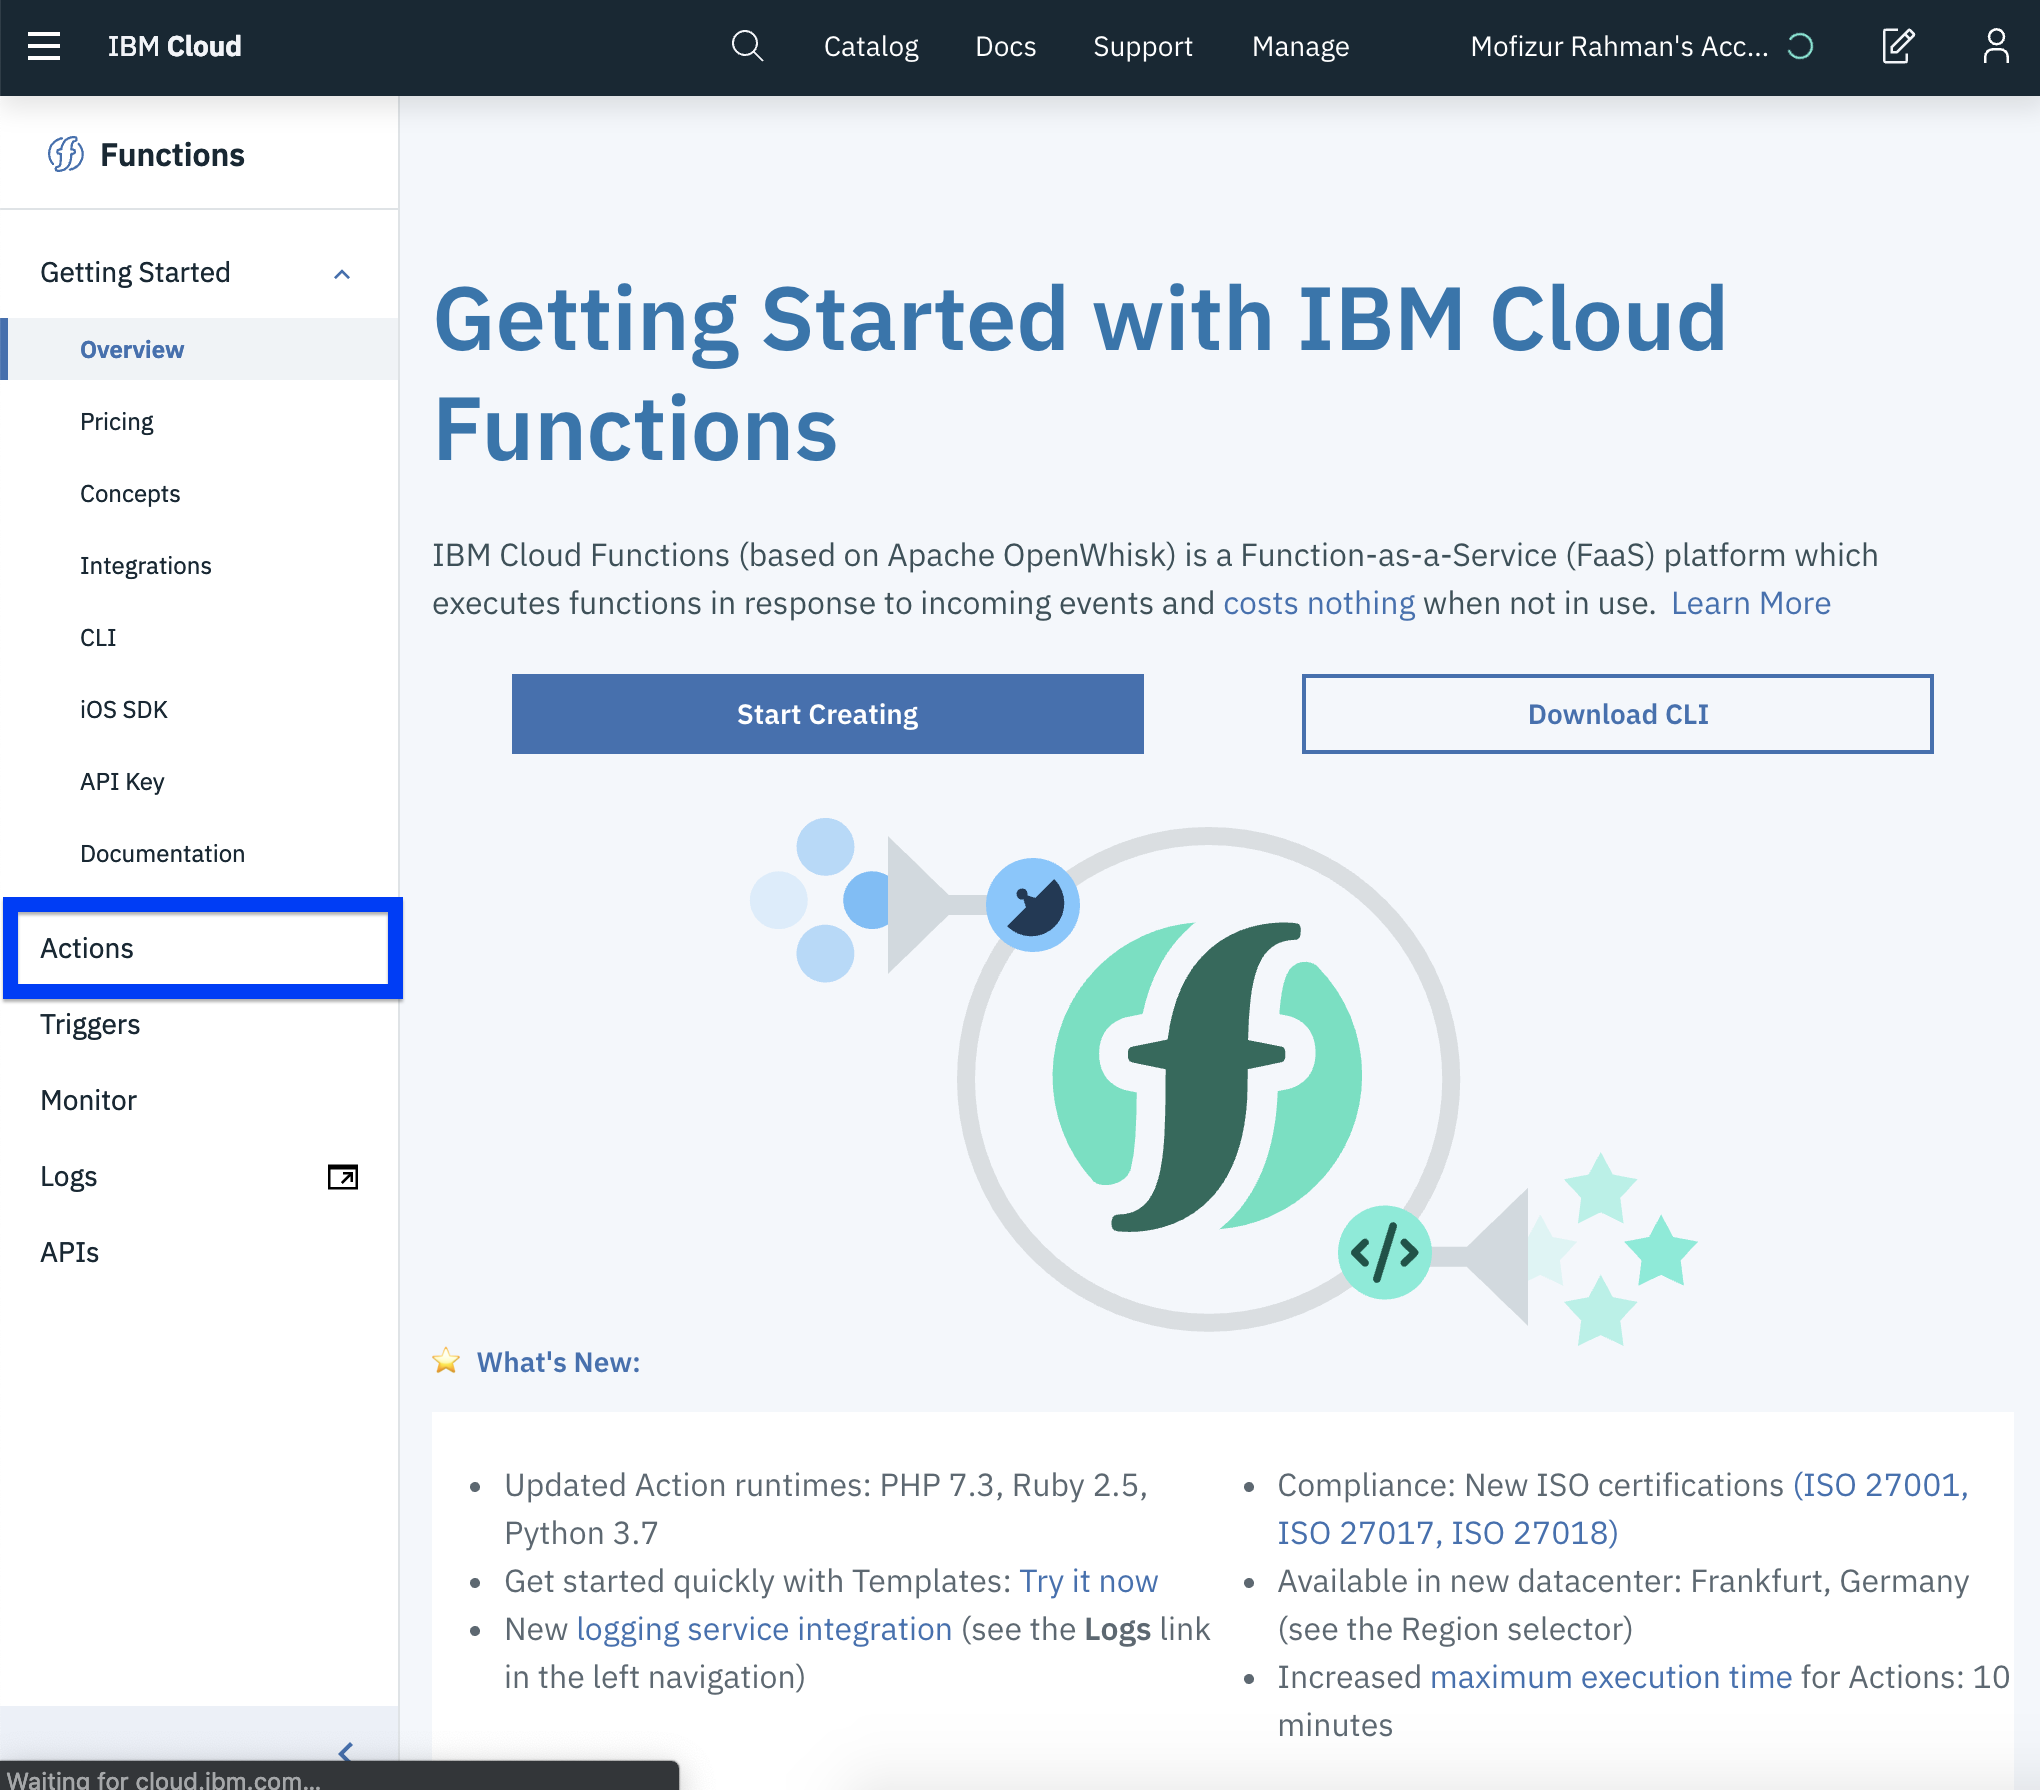Click the IBM Cloud home logo
The image size is (2040, 1790).
tap(174, 46)
